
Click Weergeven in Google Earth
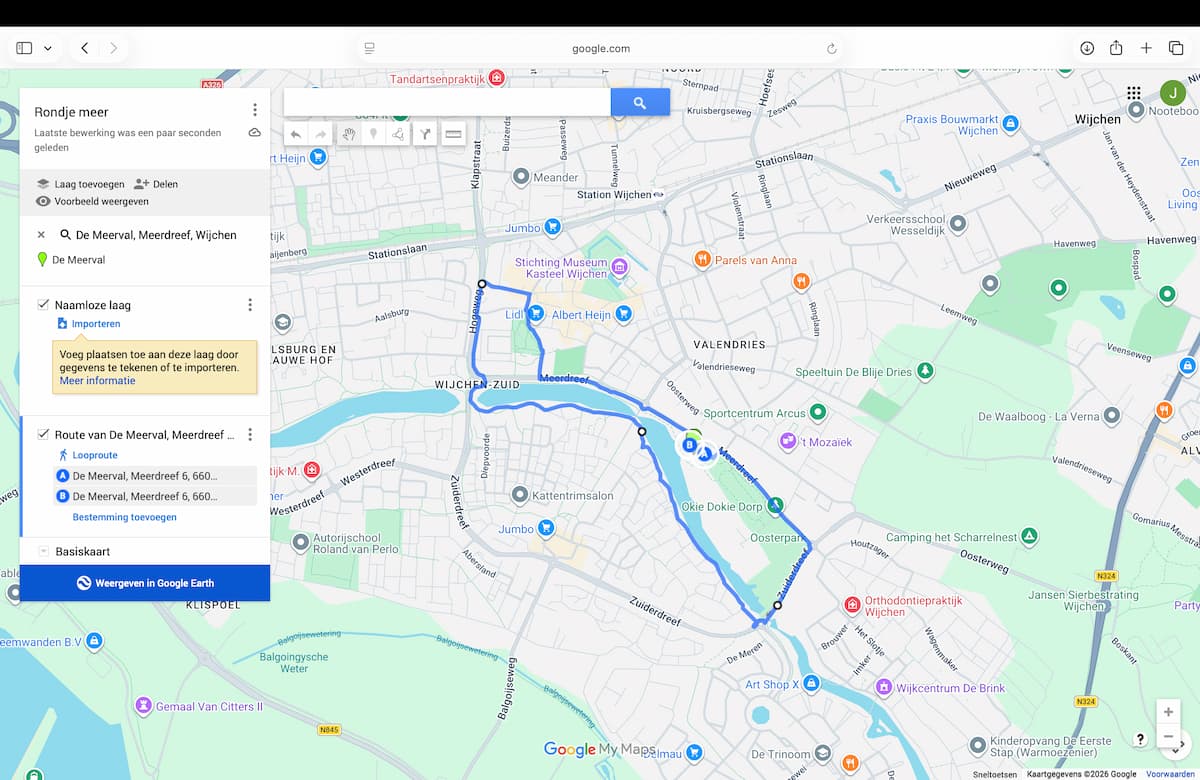(145, 583)
